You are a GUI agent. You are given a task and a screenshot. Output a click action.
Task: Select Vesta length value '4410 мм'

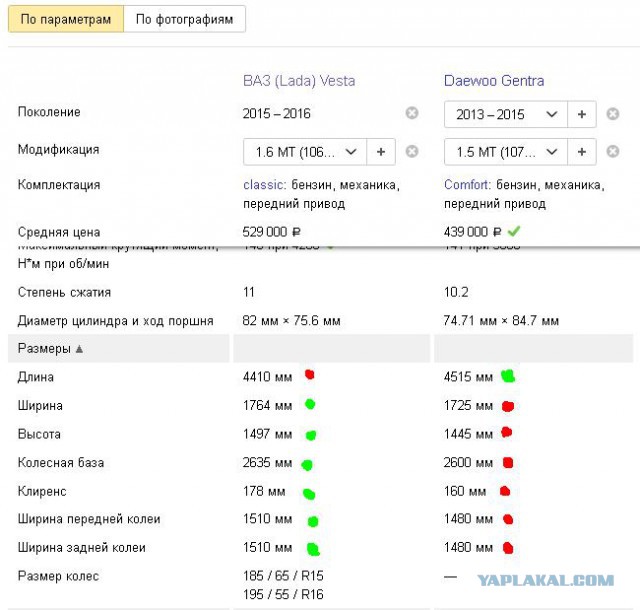[267, 376]
